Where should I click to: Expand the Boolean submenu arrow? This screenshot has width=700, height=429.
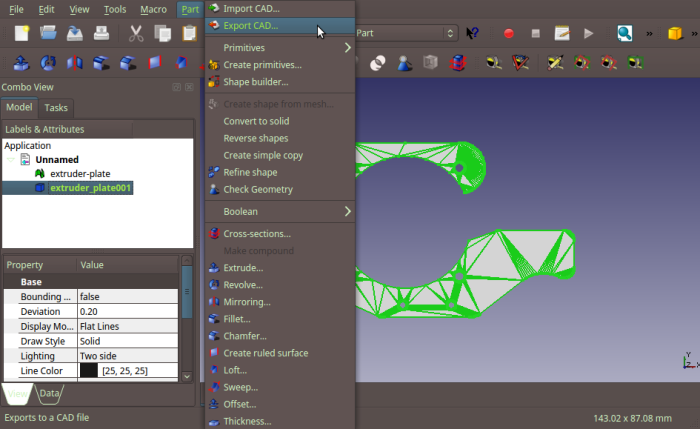[x=347, y=212]
